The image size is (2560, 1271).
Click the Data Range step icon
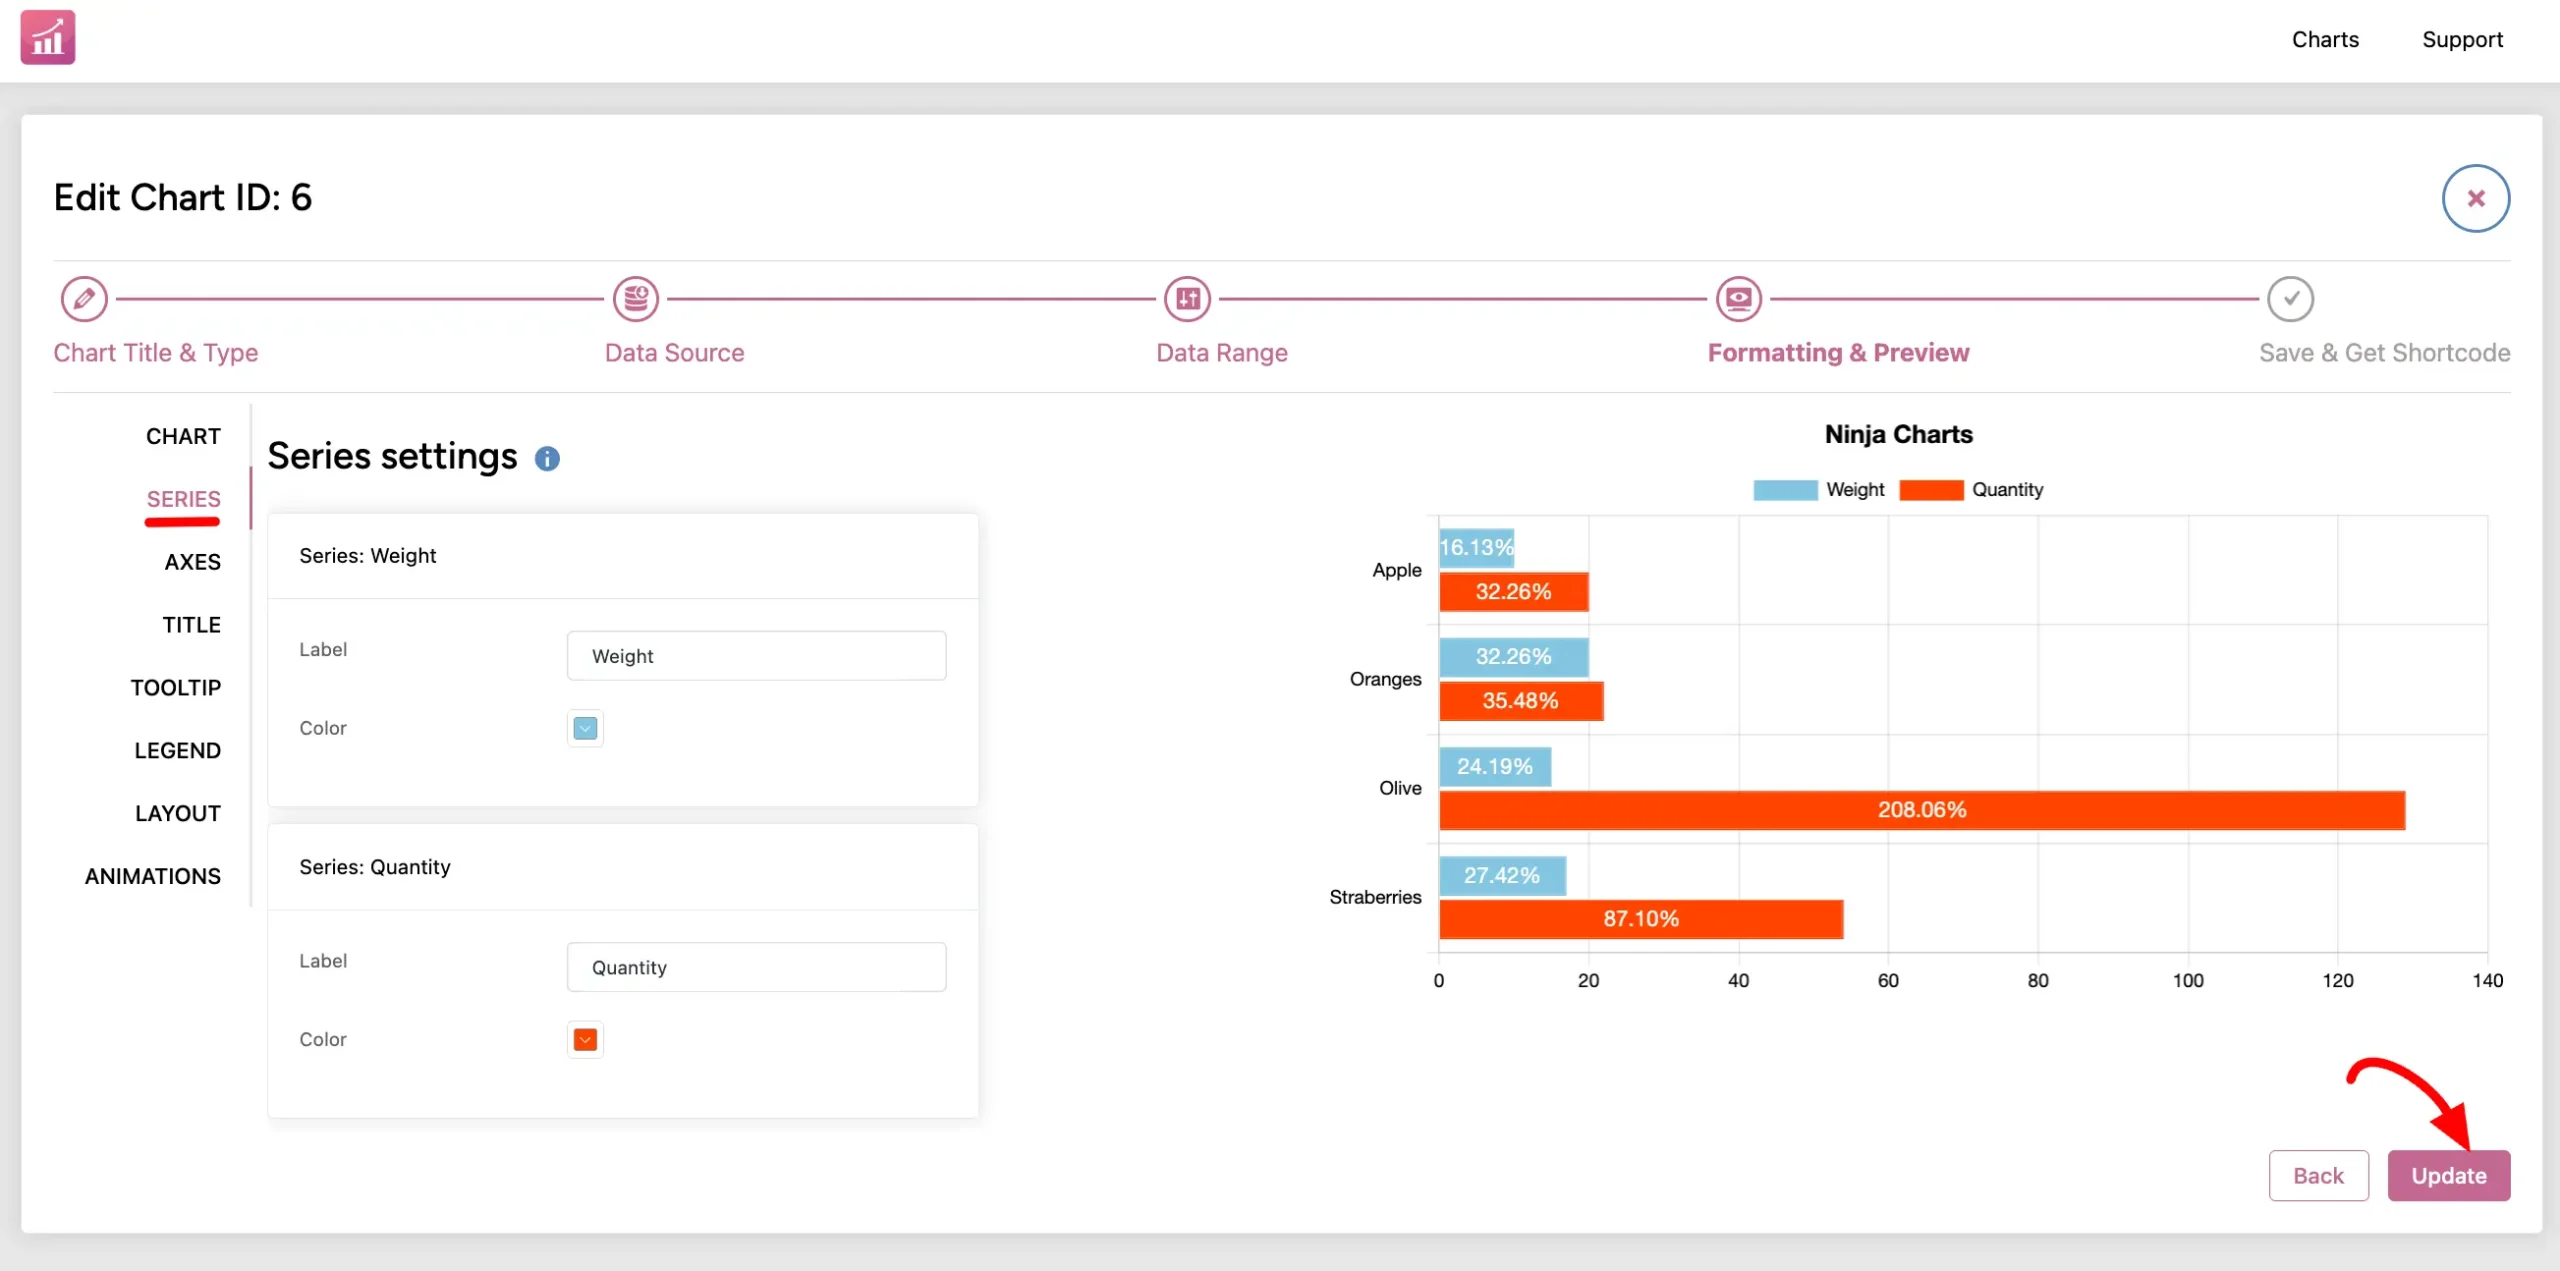[x=1187, y=299]
